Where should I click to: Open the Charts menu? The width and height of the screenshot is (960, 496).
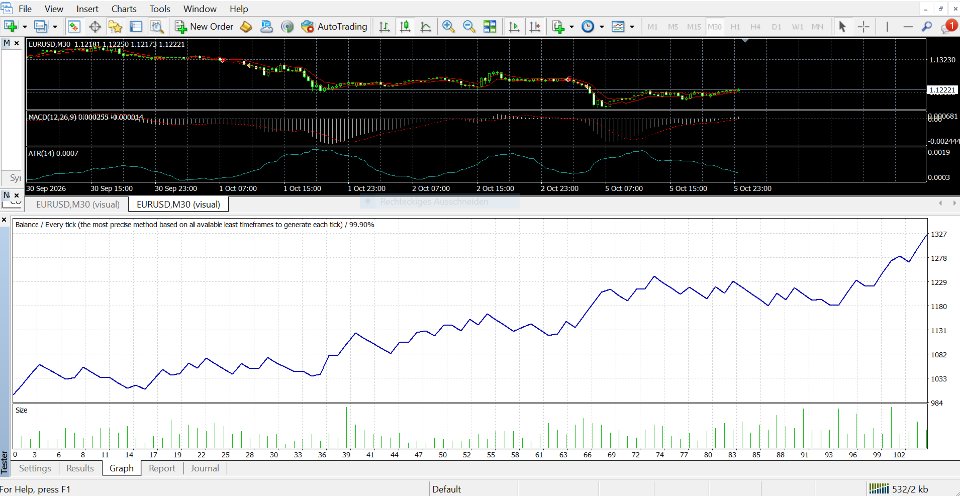point(124,9)
